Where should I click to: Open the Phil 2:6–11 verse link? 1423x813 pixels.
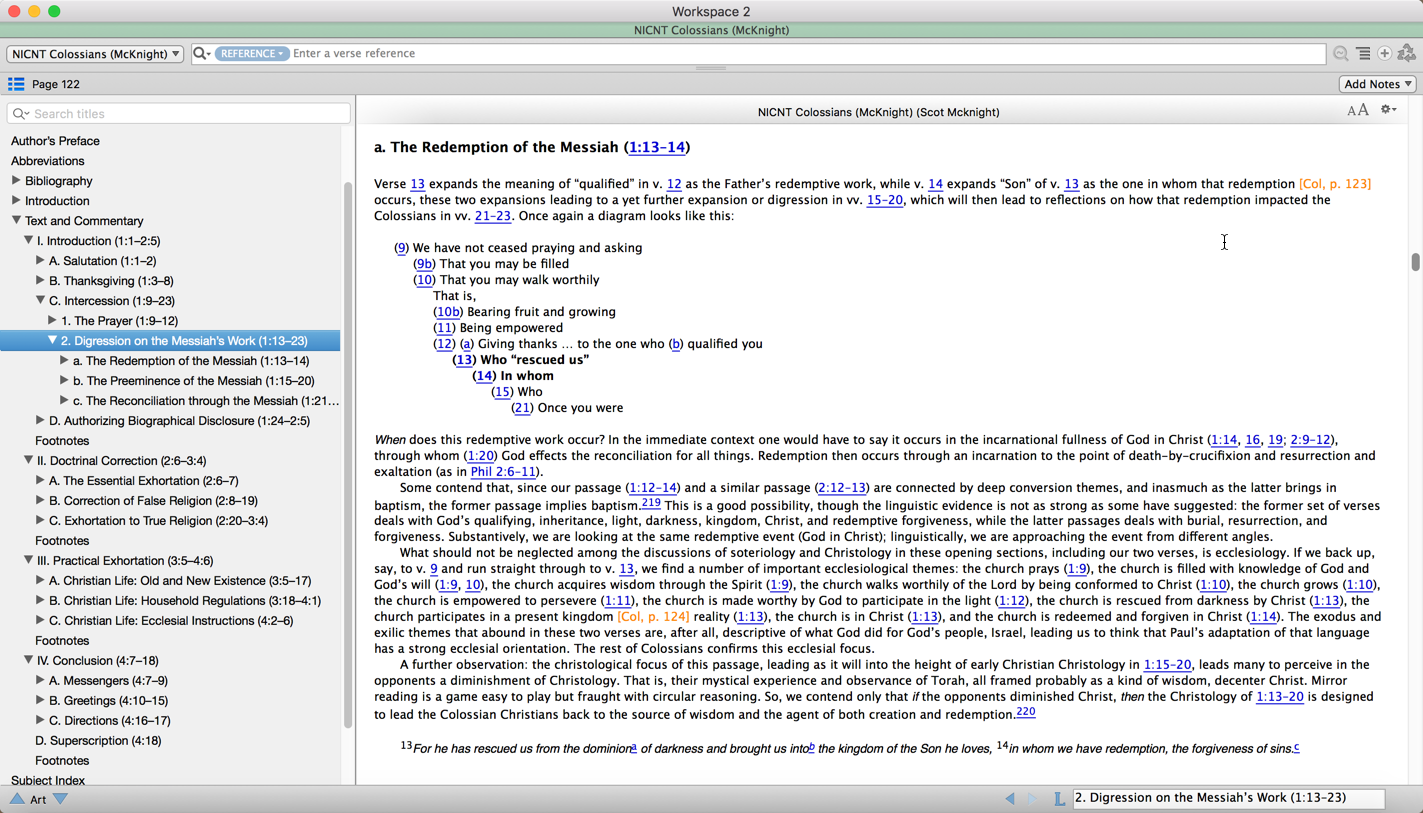pyautogui.click(x=503, y=472)
